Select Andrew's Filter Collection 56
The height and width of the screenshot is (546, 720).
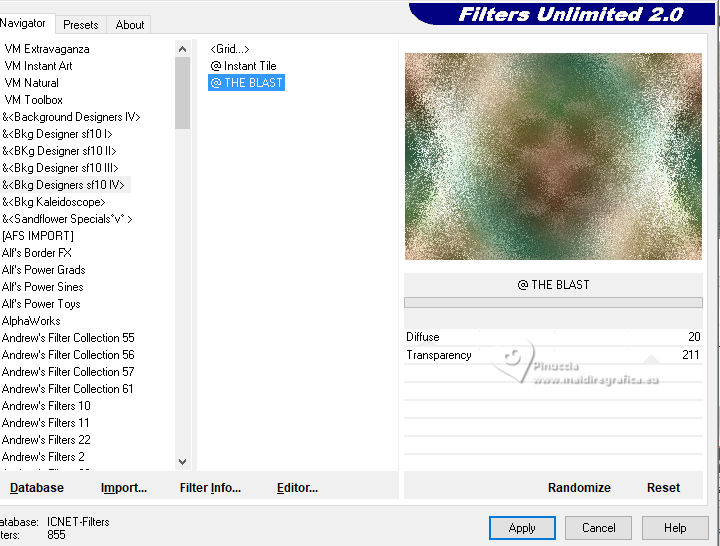[68, 355]
